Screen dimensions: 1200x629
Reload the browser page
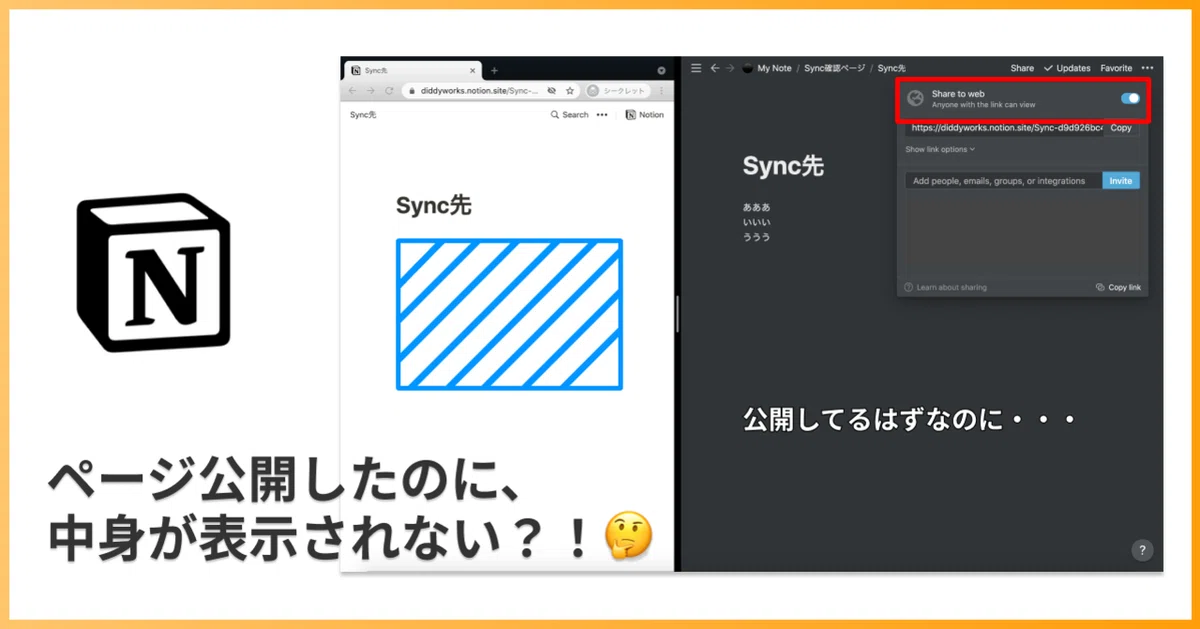coord(388,90)
